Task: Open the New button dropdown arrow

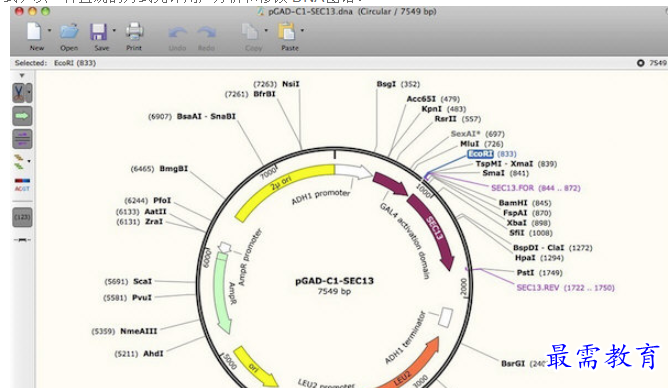Action: pos(49,30)
